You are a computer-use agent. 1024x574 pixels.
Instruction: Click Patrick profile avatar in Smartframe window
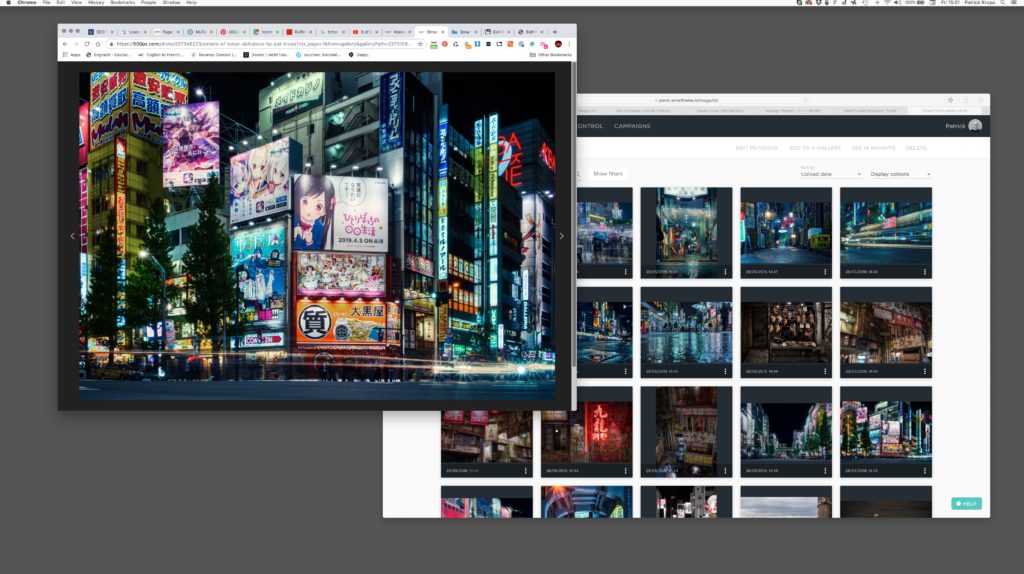point(975,126)
